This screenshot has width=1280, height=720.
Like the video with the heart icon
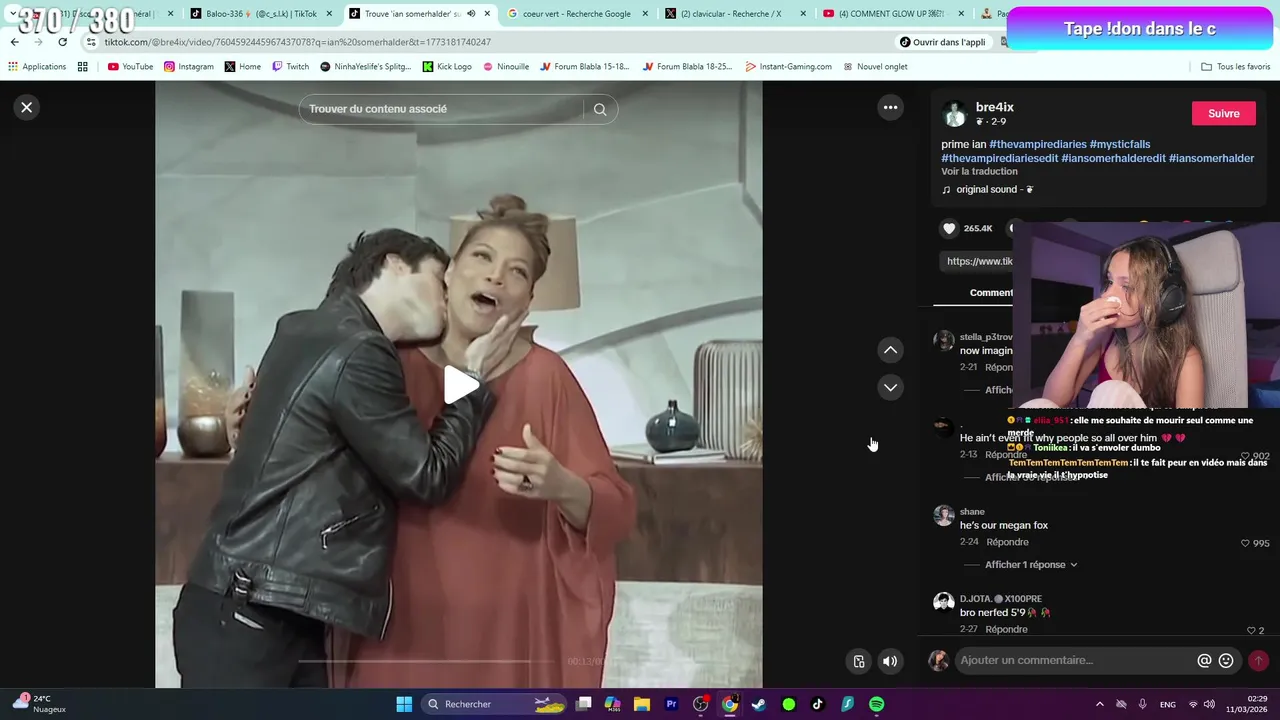(x=949, y=228)
